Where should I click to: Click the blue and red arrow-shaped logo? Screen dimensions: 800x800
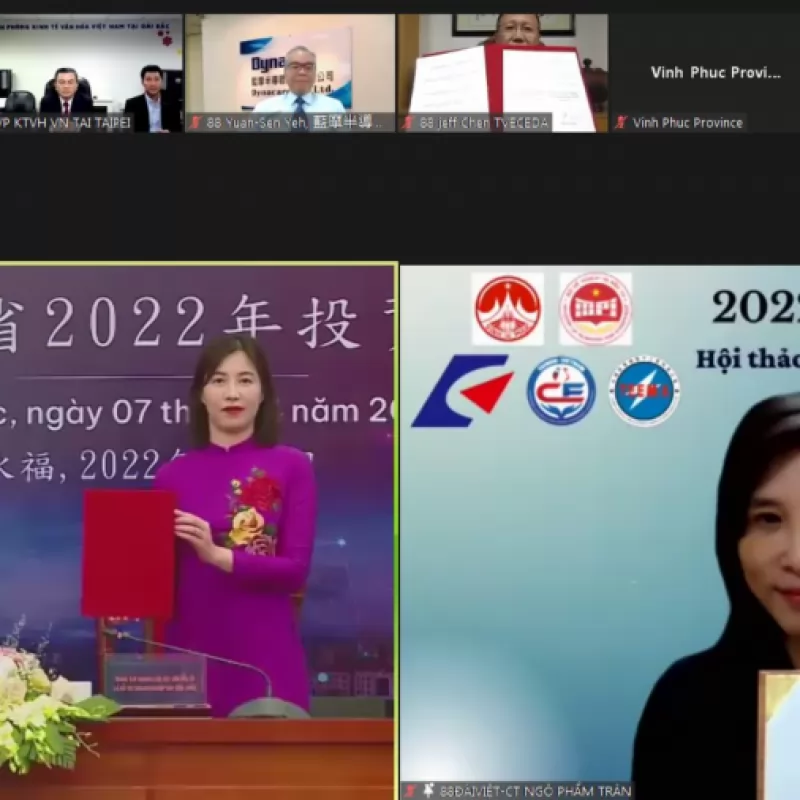click(x=462, y=391)
